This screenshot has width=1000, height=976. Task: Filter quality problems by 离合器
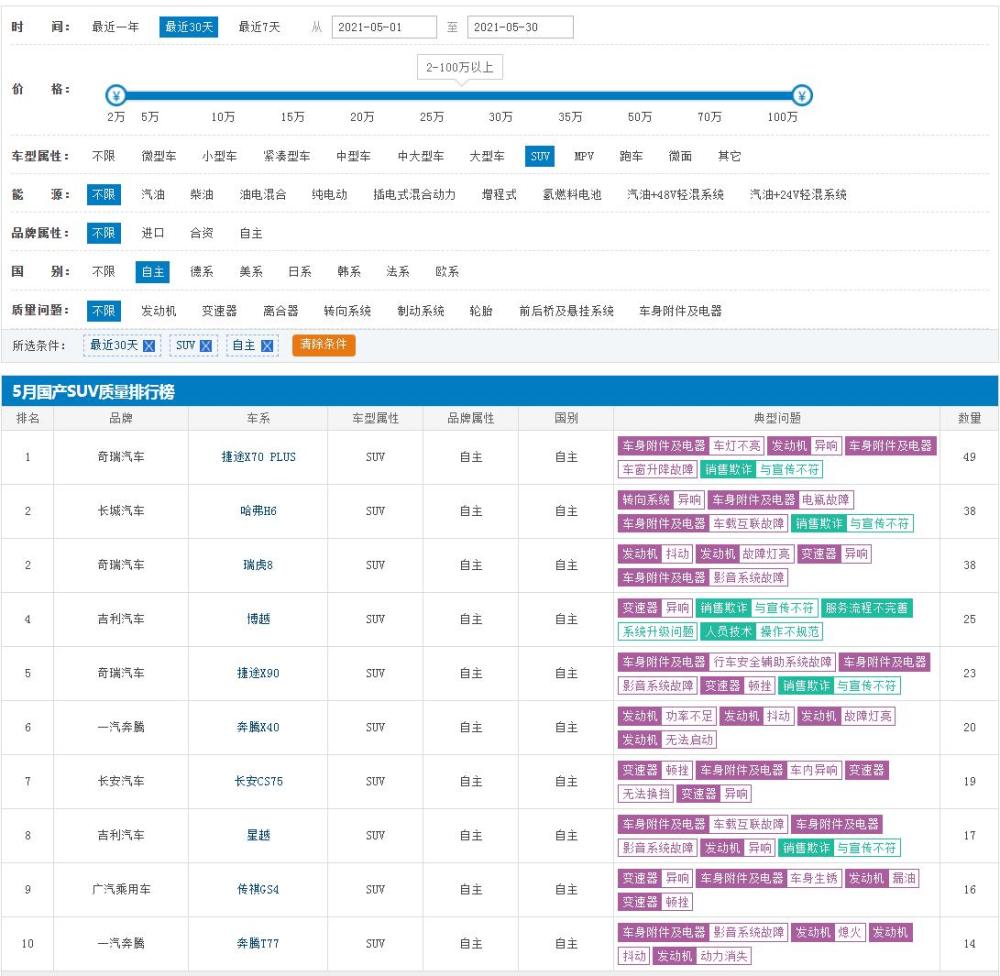pyautogui.click(x=281, y=311)
